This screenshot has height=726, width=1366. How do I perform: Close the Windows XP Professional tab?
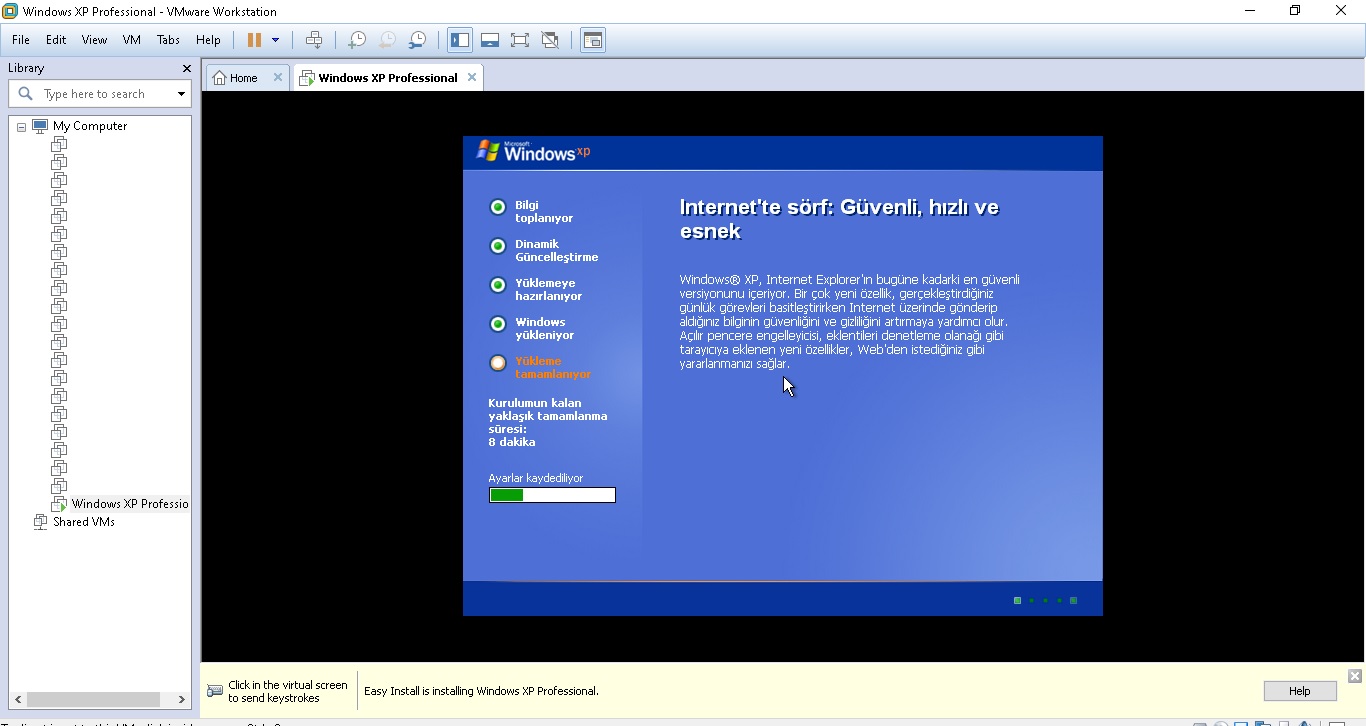coord(472,77)
